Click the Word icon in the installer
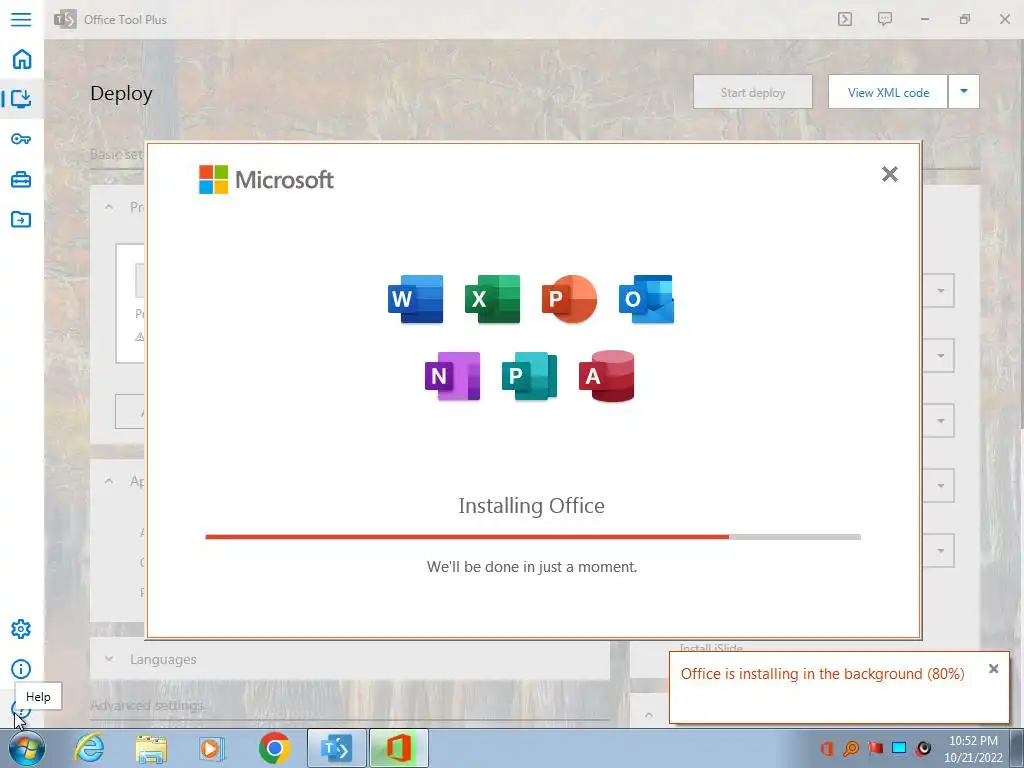Viewport: 1024px width, 768px height. [415, 299]
